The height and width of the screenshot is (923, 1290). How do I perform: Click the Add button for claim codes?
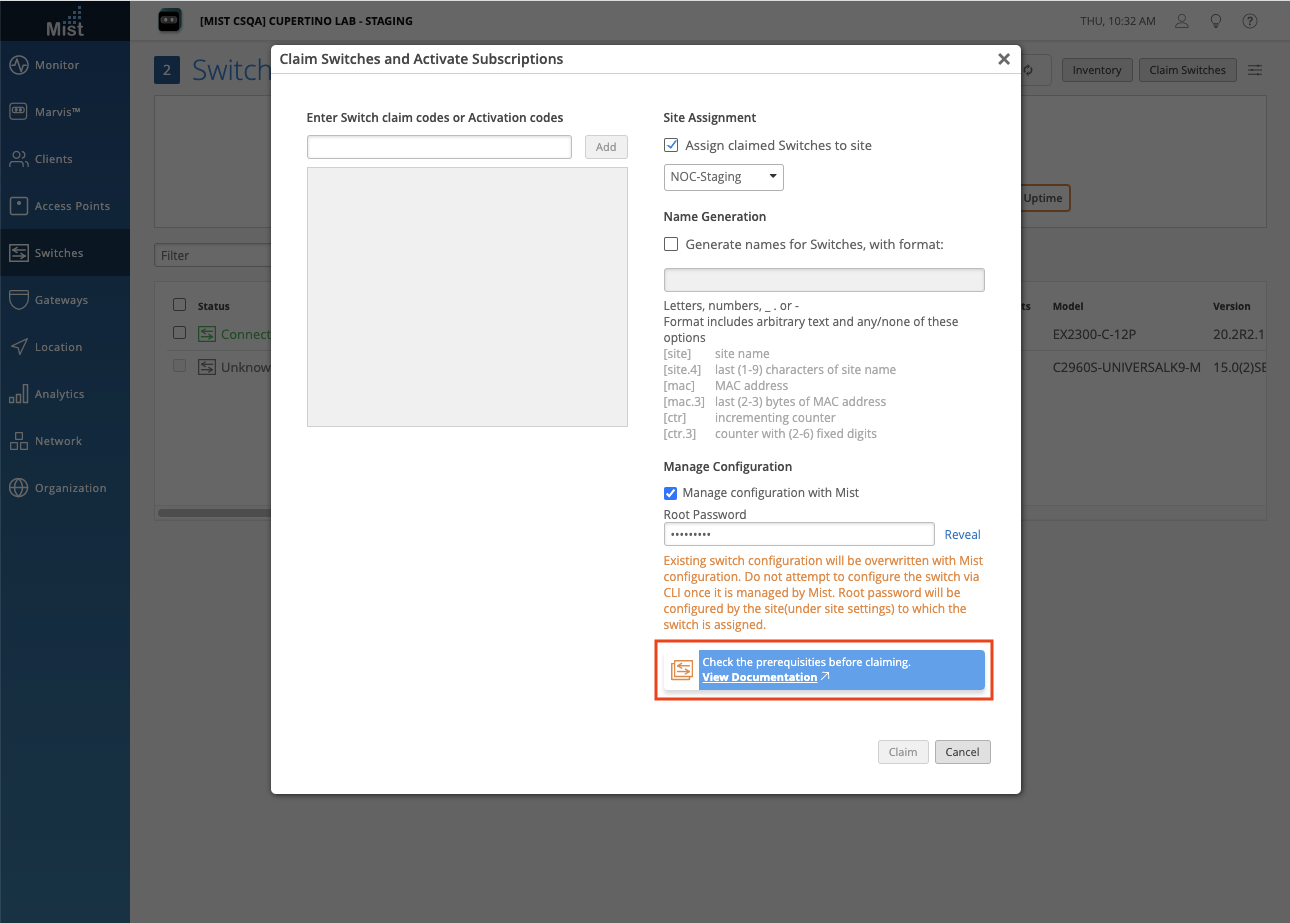(x=606, y=147)
